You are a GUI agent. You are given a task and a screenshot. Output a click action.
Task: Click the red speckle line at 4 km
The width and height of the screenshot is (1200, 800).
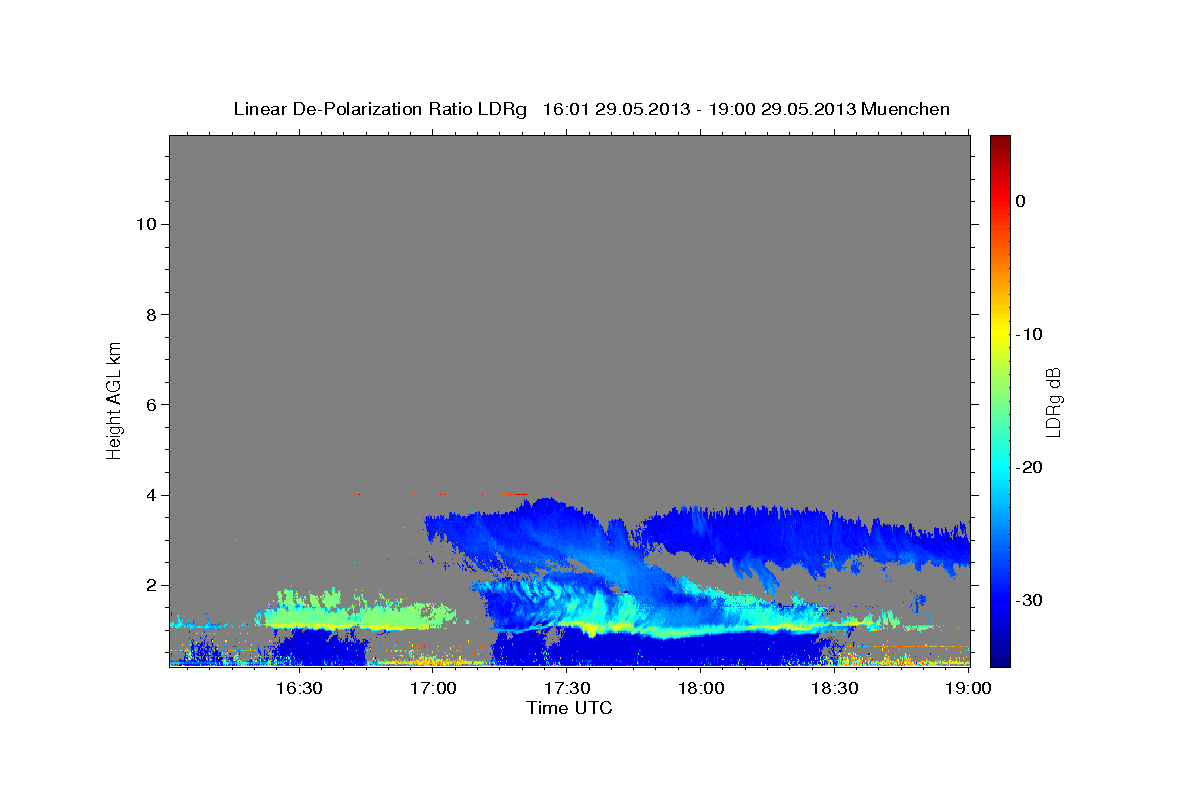pyautogui.click(x=514, y=493)
